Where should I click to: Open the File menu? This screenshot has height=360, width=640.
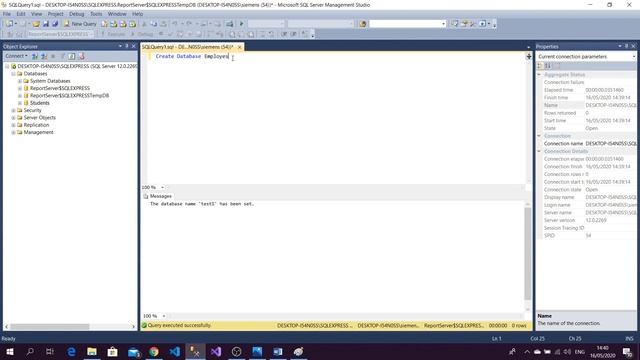[x=7, y=14]
